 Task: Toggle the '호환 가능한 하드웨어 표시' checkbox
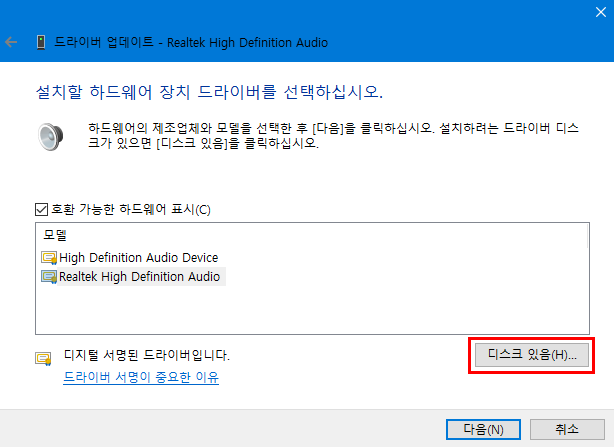(x=41, y=209)
